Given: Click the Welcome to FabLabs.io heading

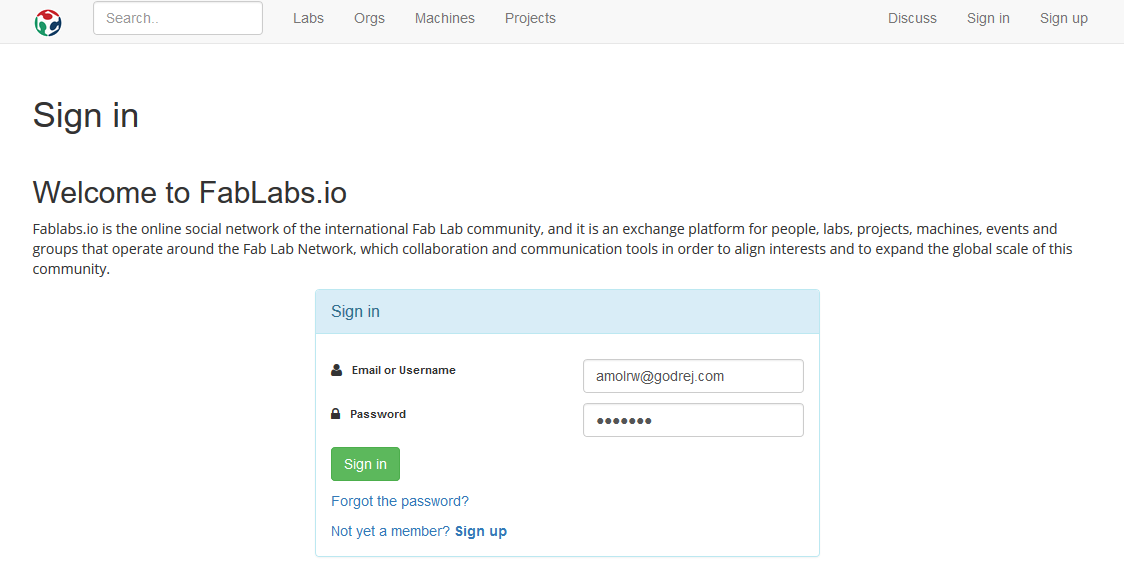Looking at the screenshot, I should 190,192.
